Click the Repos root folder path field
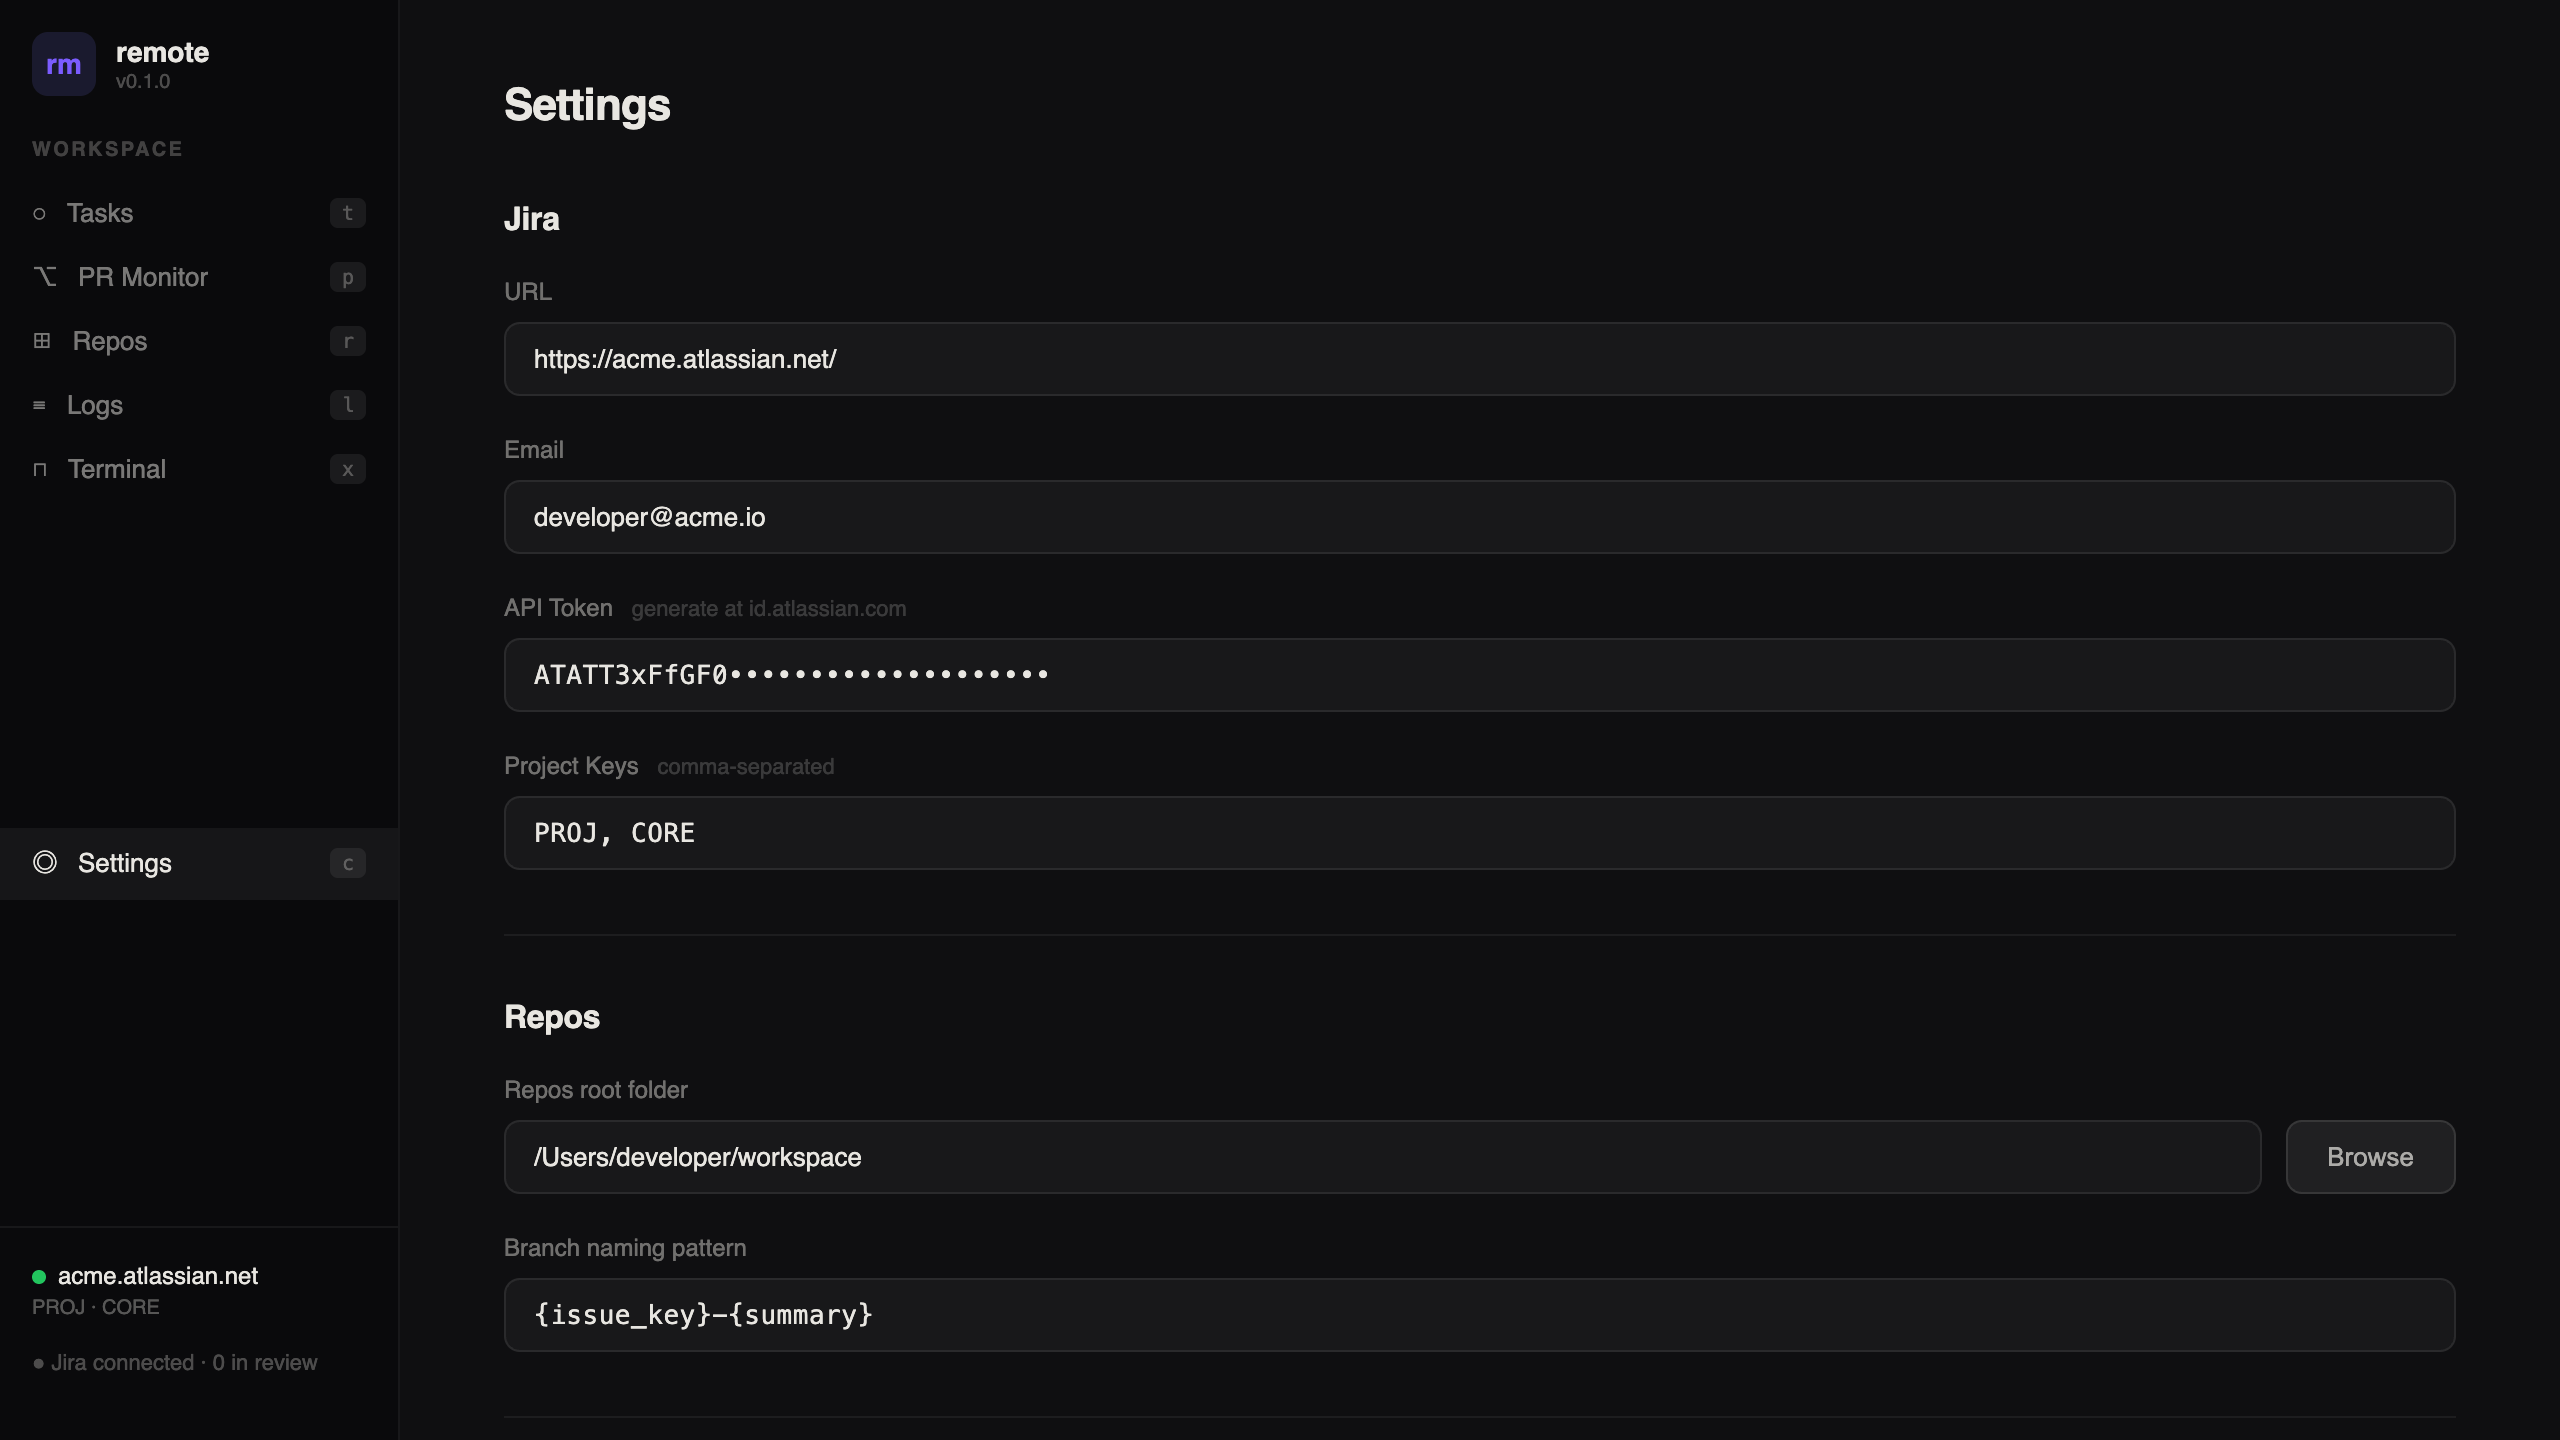The image size is (2560, 1440). 1382,1157
